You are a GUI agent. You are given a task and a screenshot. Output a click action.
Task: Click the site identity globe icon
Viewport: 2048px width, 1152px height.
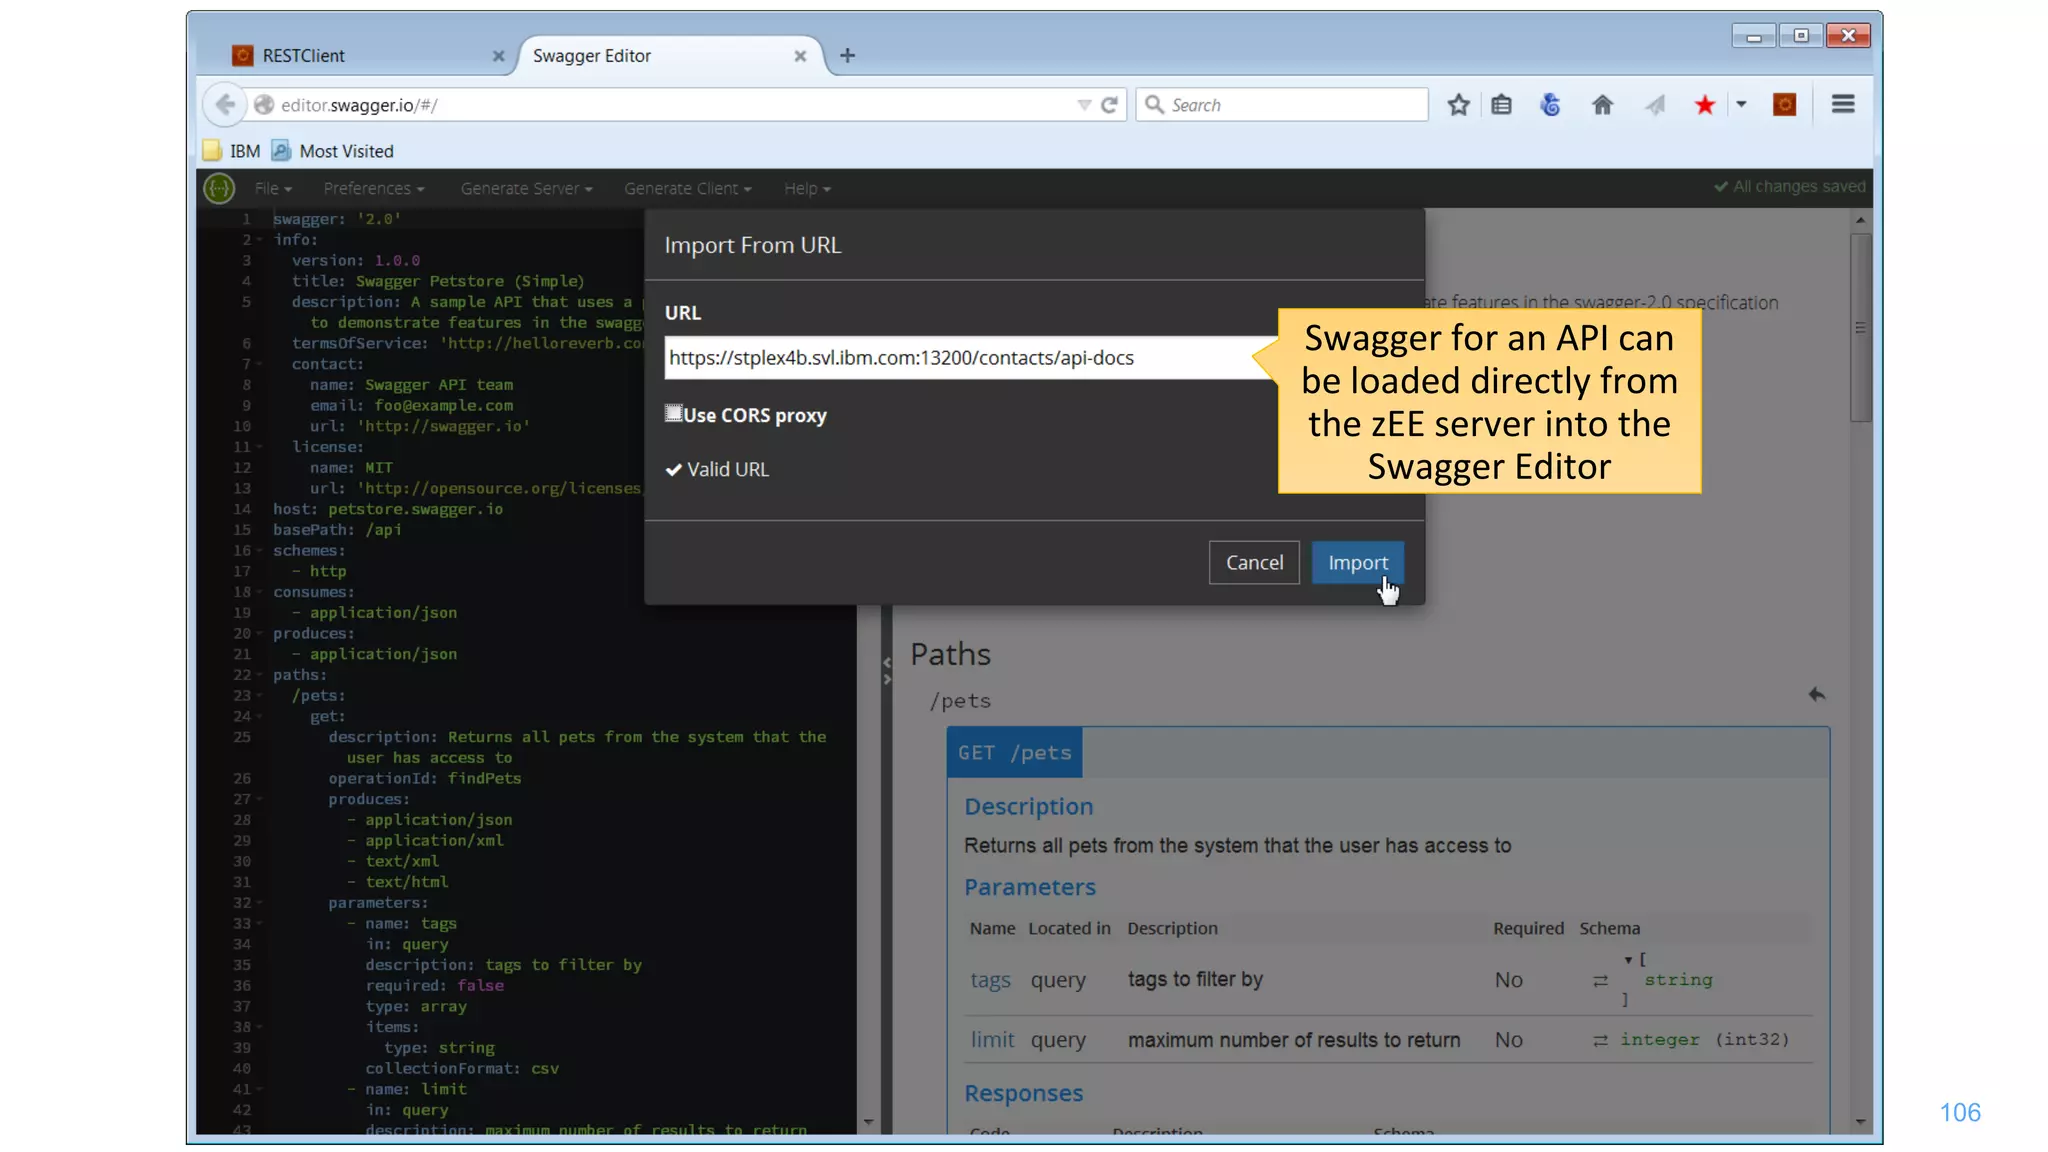(x=264, y=105)
